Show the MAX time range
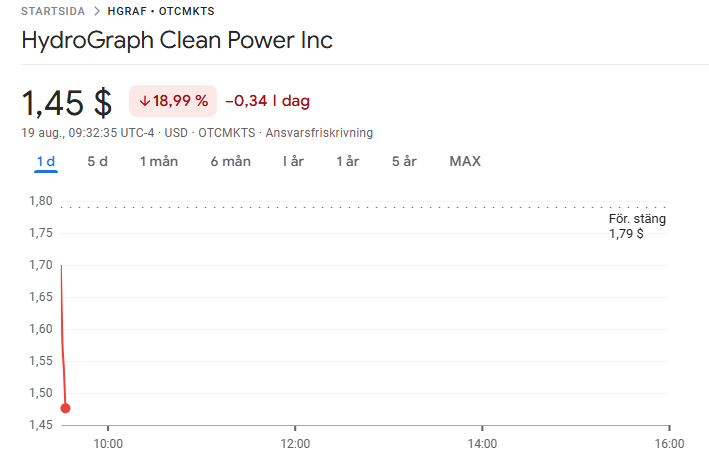The width and height of the screenshot is (709, 460). pos(465,161)
